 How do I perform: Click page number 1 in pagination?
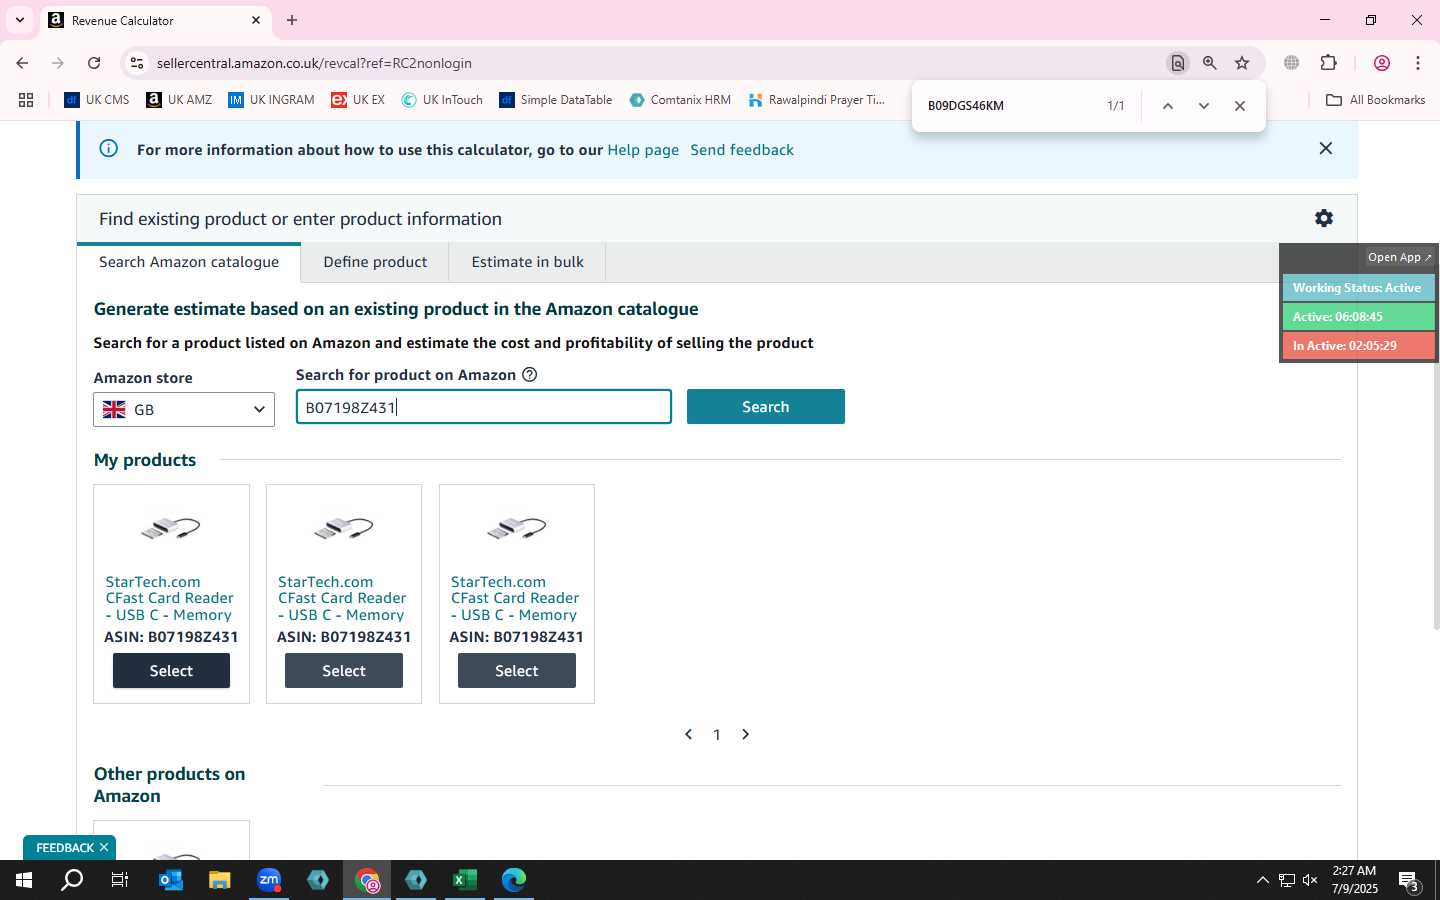tap(717, 735)
